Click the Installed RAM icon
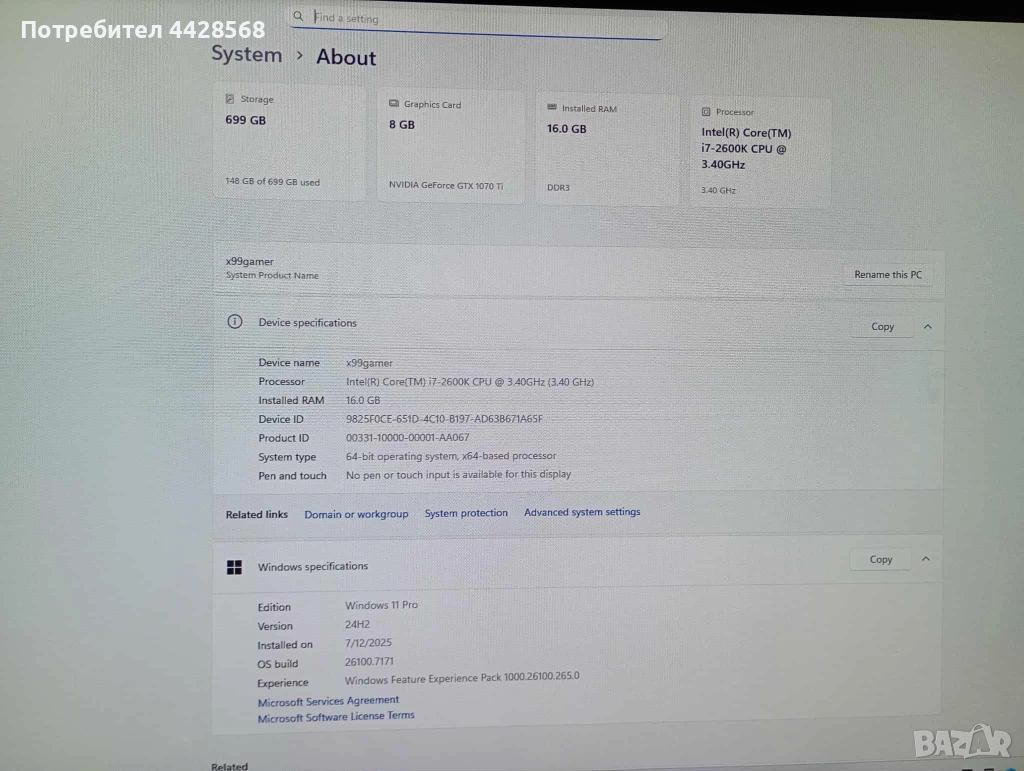The image size is (1024, 771). 552,107
